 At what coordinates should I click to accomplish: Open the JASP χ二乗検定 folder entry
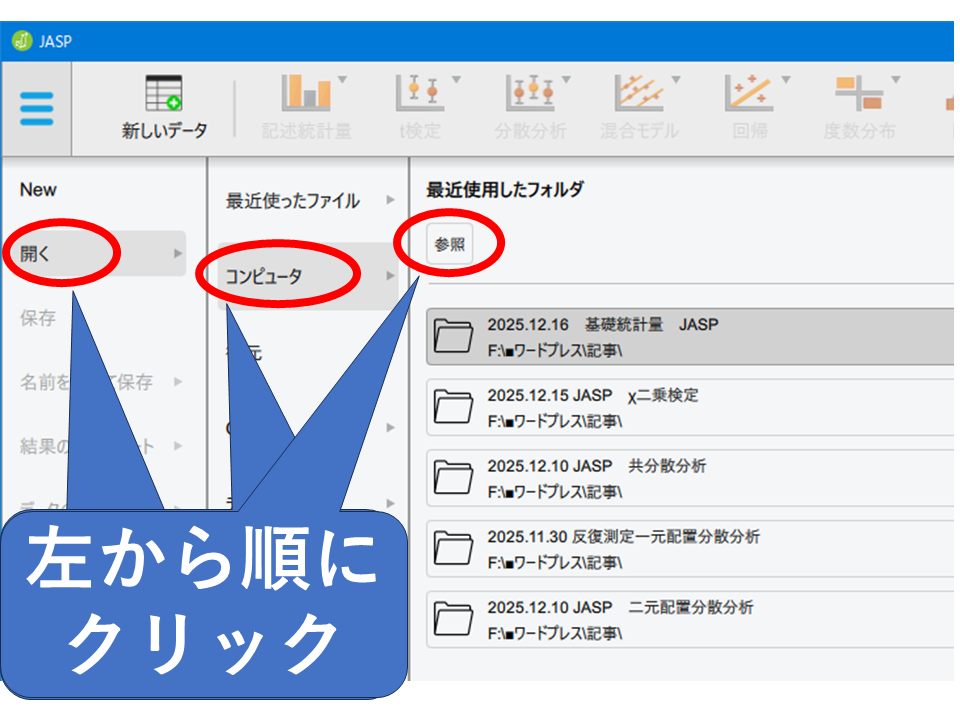[690, 407]
